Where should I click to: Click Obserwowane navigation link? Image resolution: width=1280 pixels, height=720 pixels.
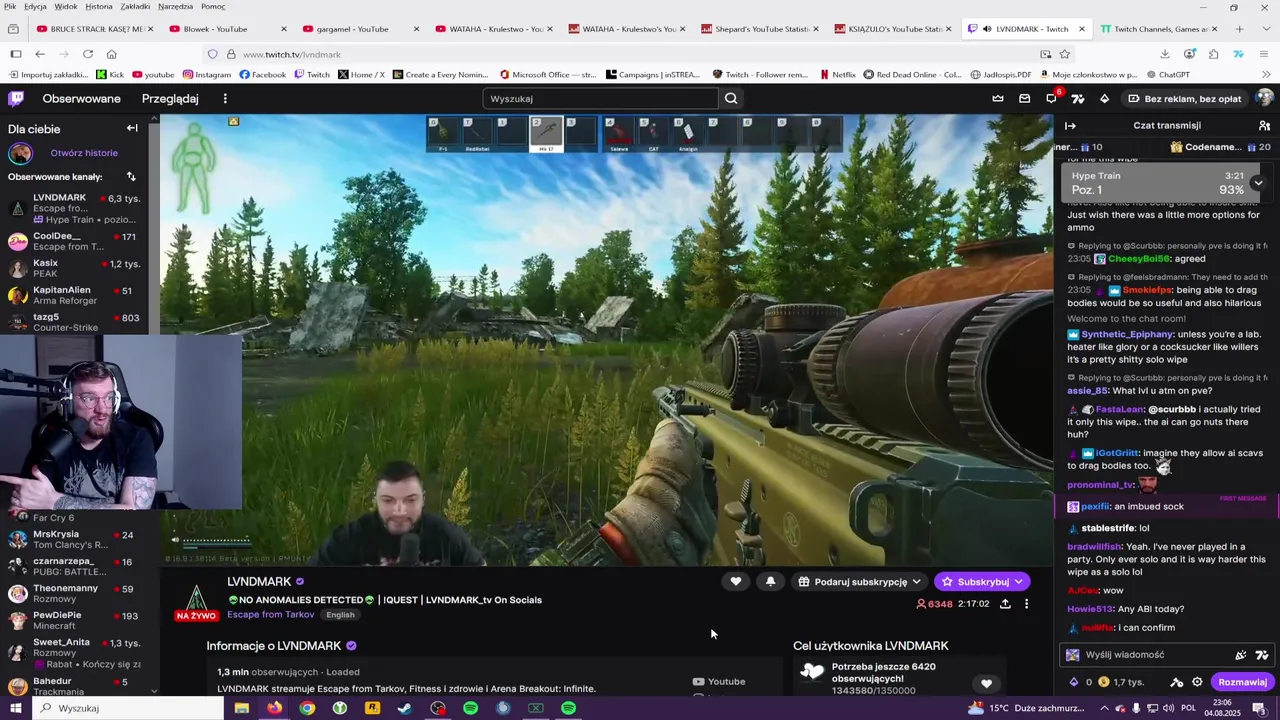tap(81, 98)
